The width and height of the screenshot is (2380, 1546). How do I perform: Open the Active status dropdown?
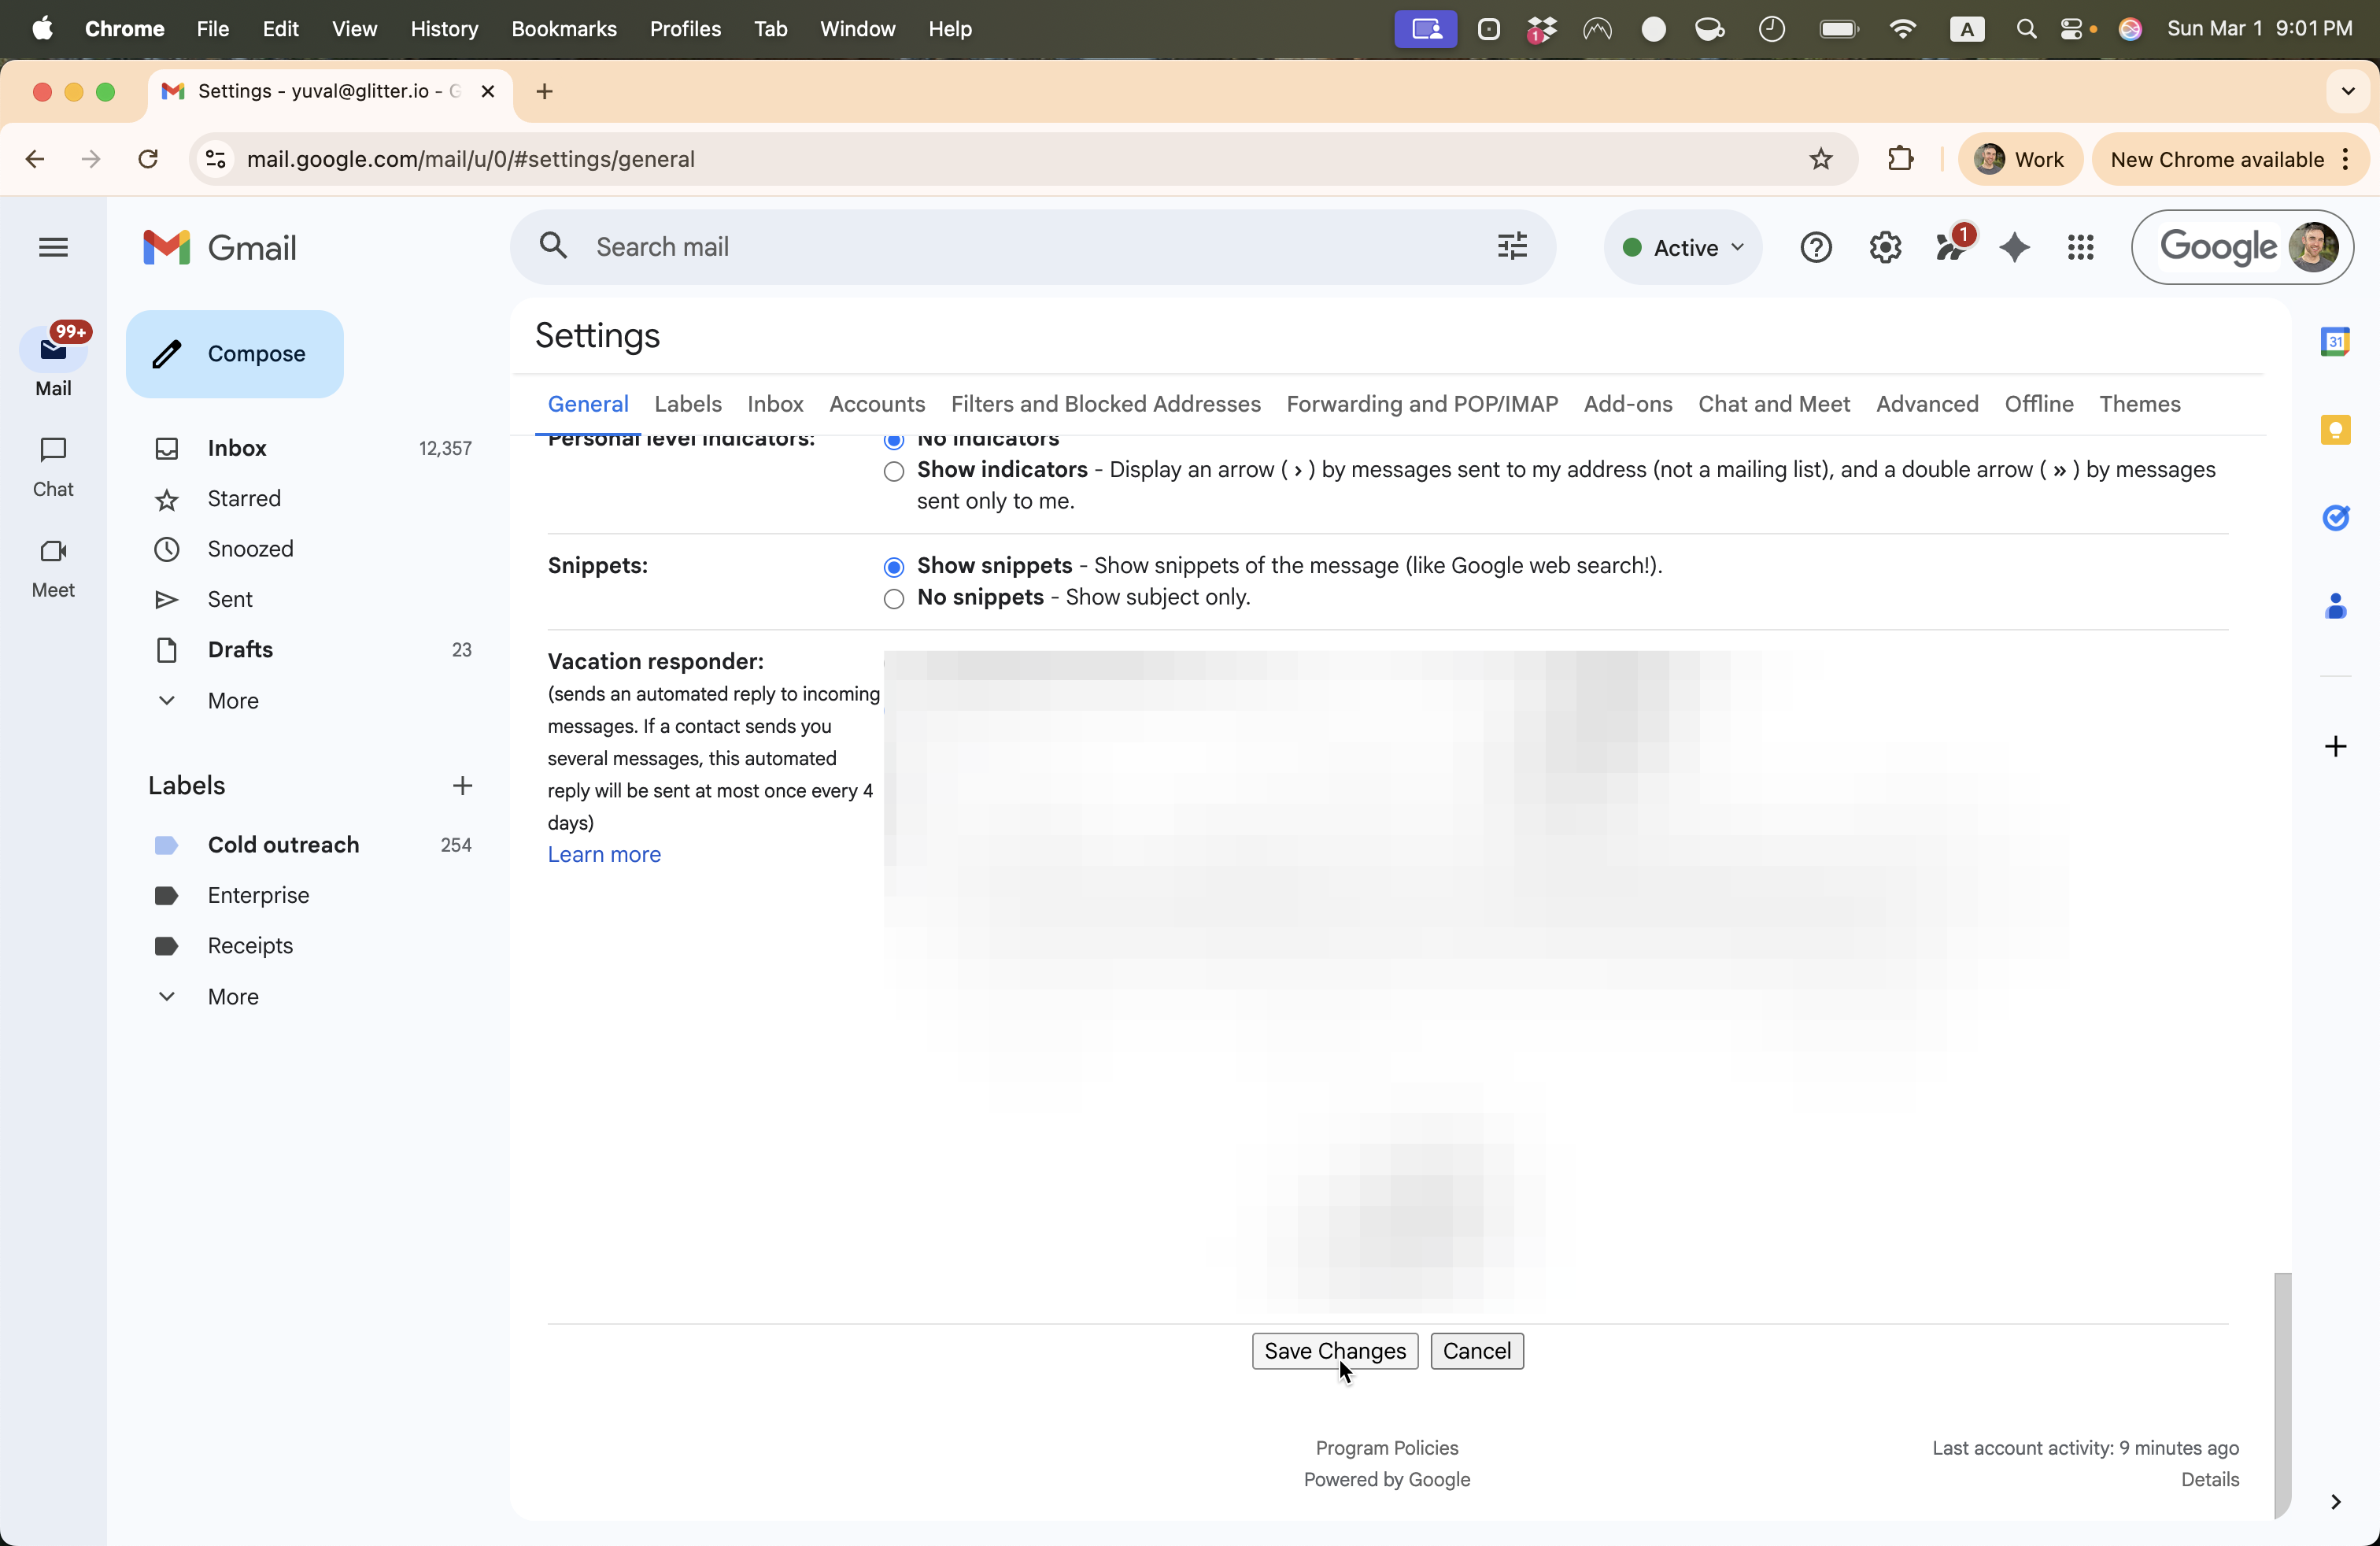click(x=1683, y=247)
